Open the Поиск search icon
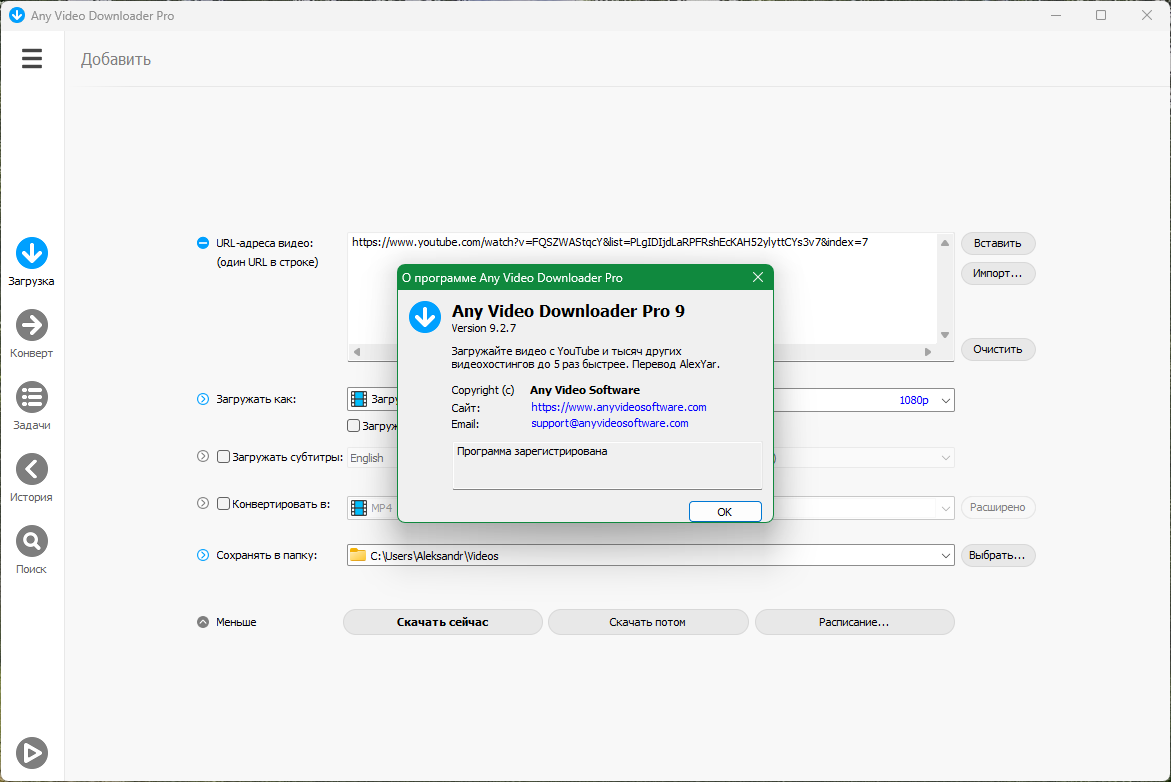Viewport: 1171px width, 782px height. pos(31,541)
